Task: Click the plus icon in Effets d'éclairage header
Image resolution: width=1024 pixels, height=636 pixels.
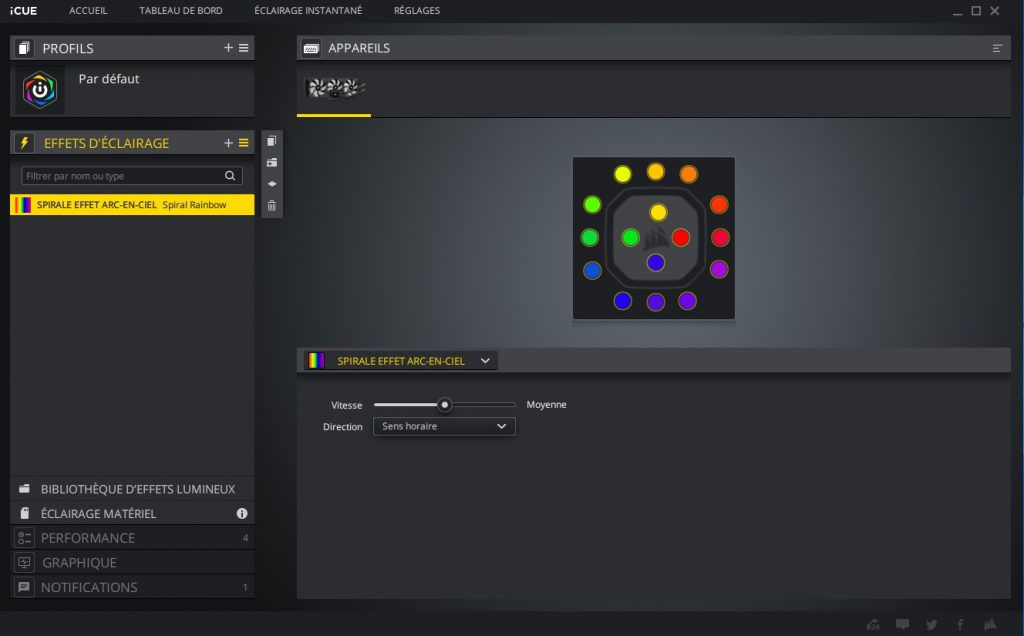Action: coord(228,143)
